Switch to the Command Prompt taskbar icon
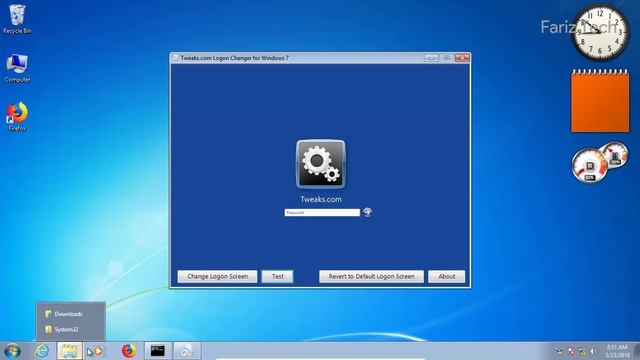Viewport: 640px width, 360px height. tap(158, 351)
